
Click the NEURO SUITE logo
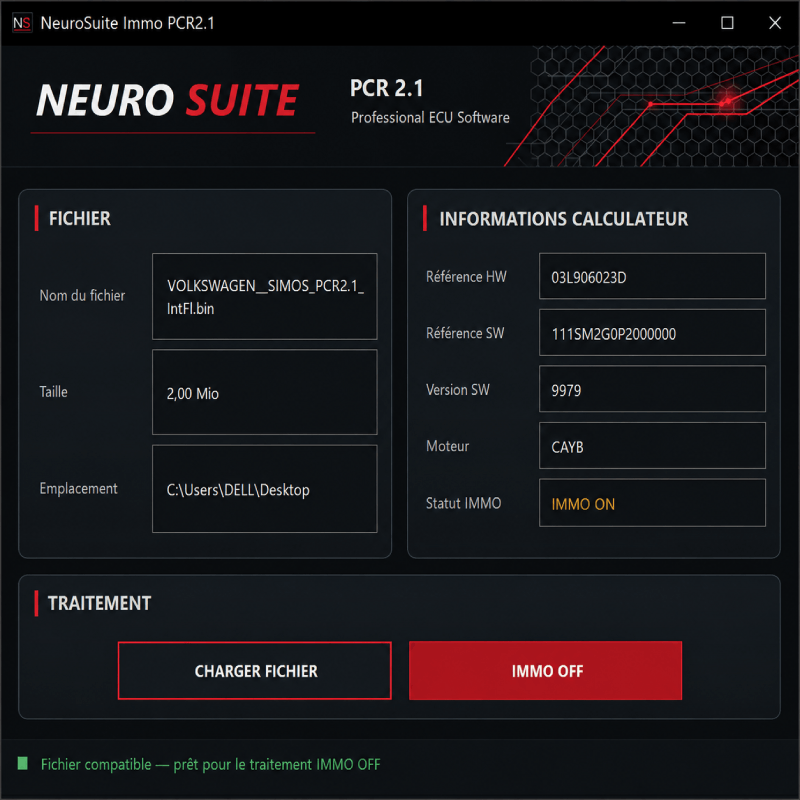[x=167, y=100]
